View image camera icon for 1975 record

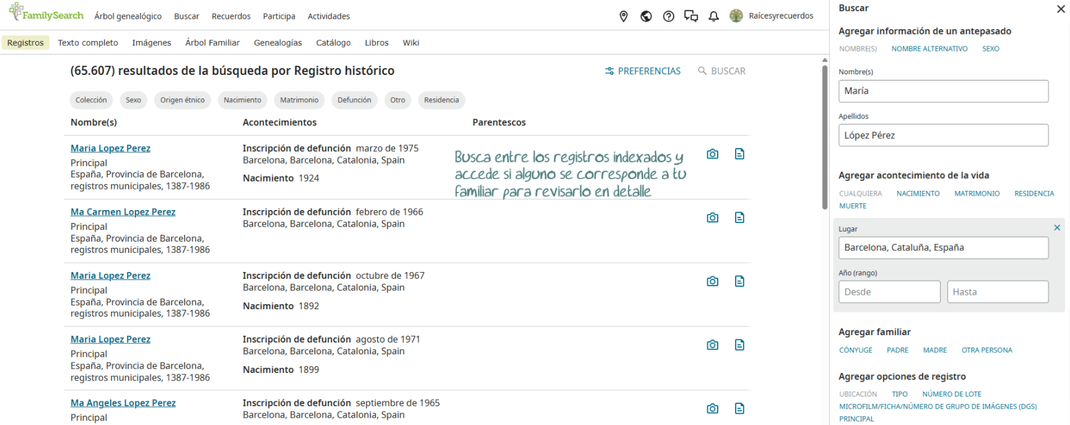coord(712,154)
